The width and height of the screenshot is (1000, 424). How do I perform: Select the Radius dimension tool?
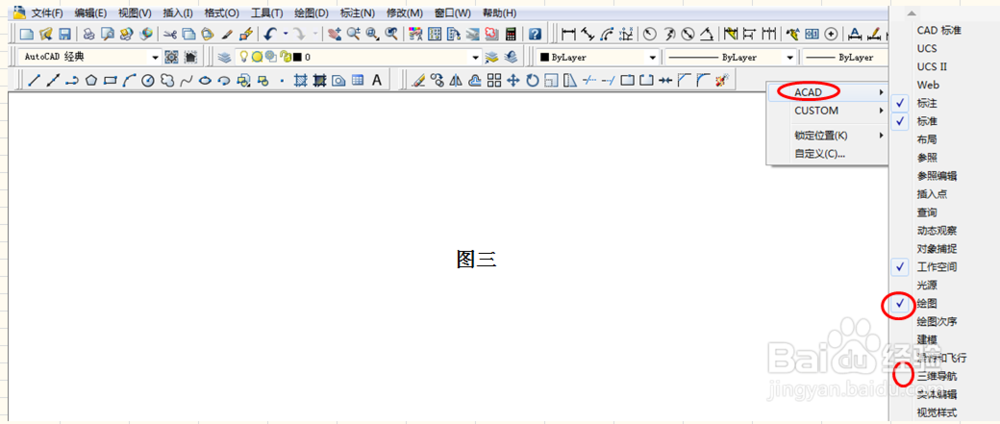click(x=649, y=34)
